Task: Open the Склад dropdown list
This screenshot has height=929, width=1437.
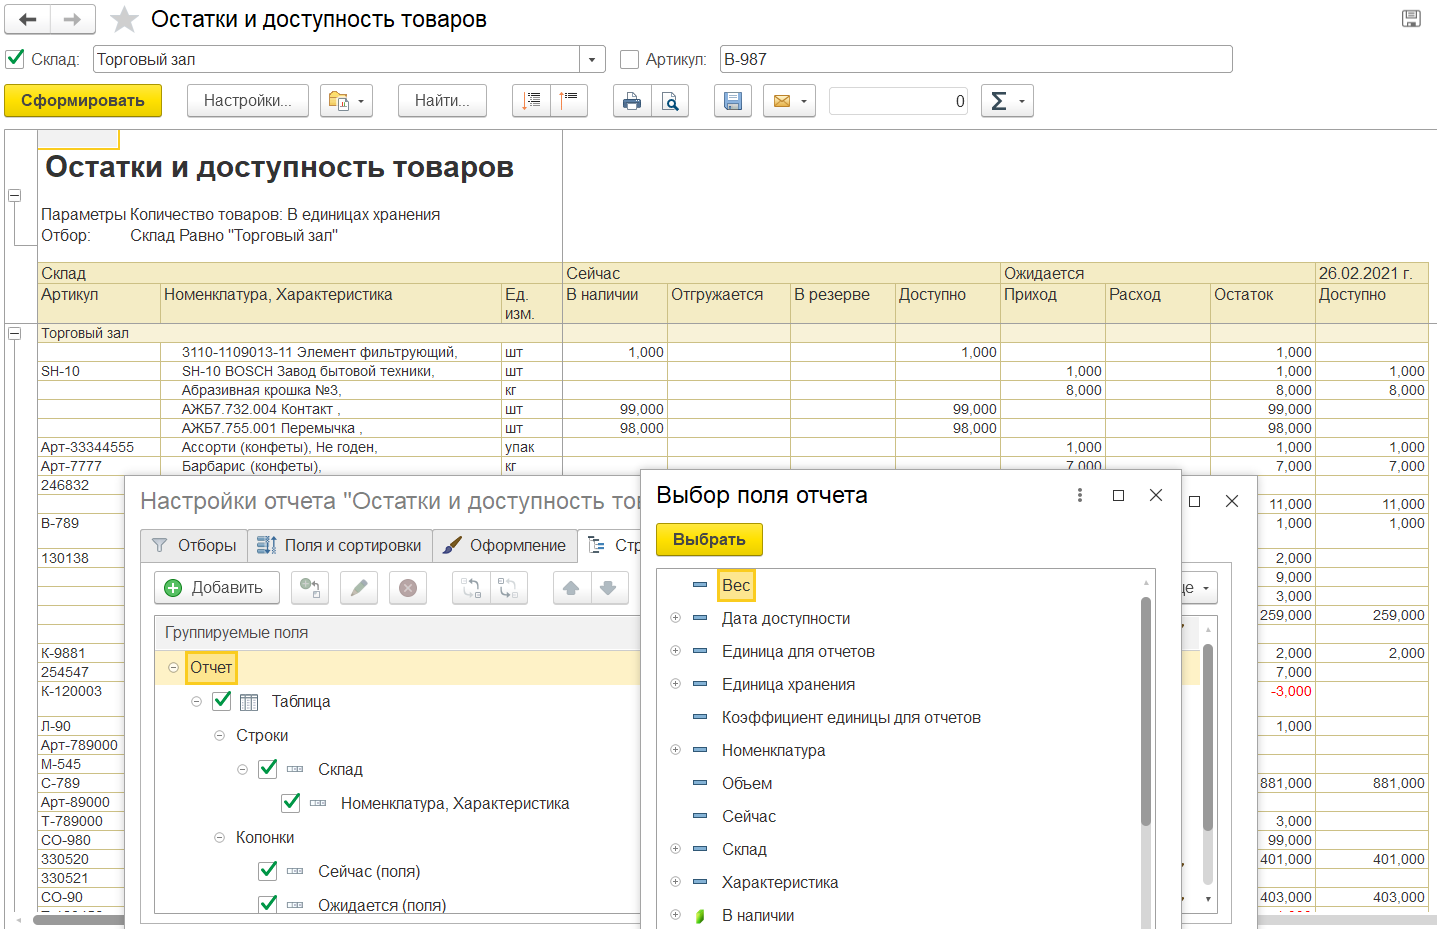Action: click(592, 59)
